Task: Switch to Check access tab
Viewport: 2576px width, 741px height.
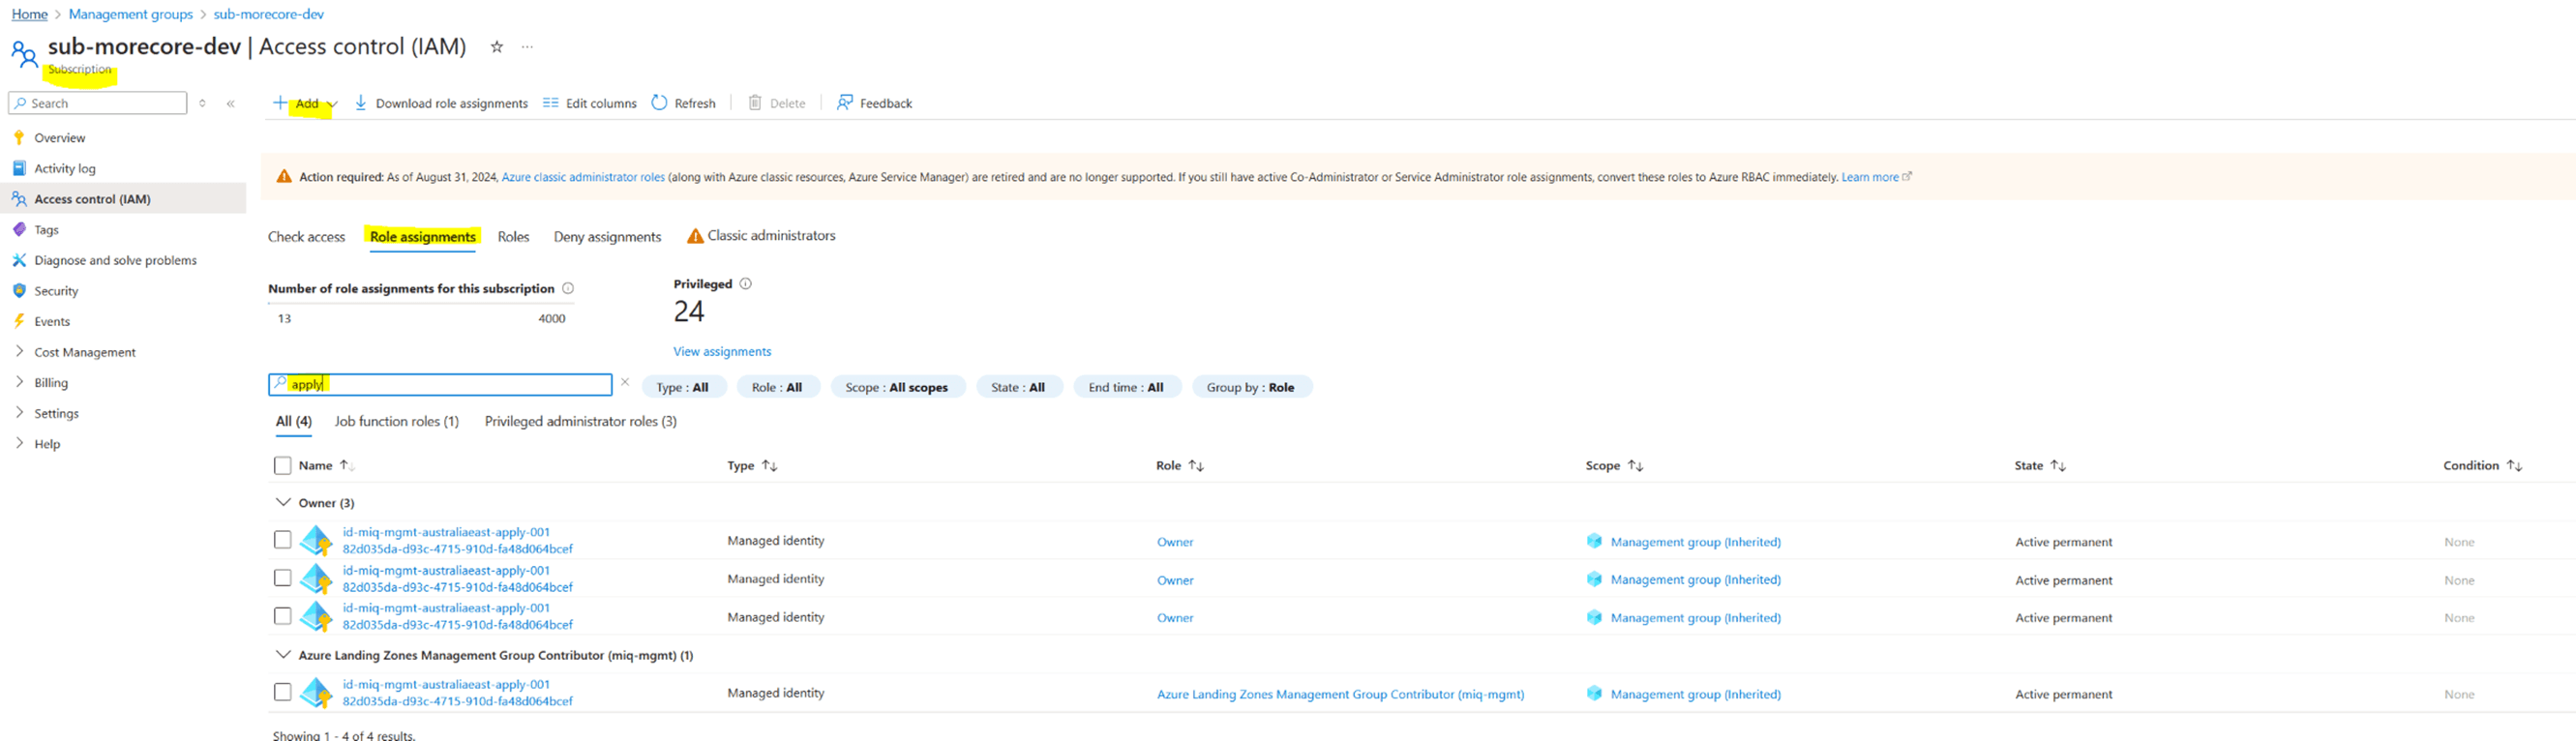Action: point(306,237)
